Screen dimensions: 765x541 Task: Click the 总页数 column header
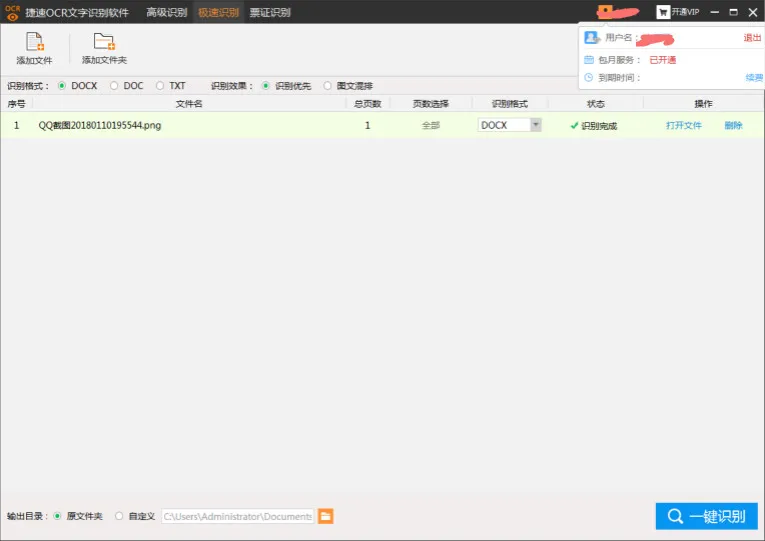[x=367, y=104]
